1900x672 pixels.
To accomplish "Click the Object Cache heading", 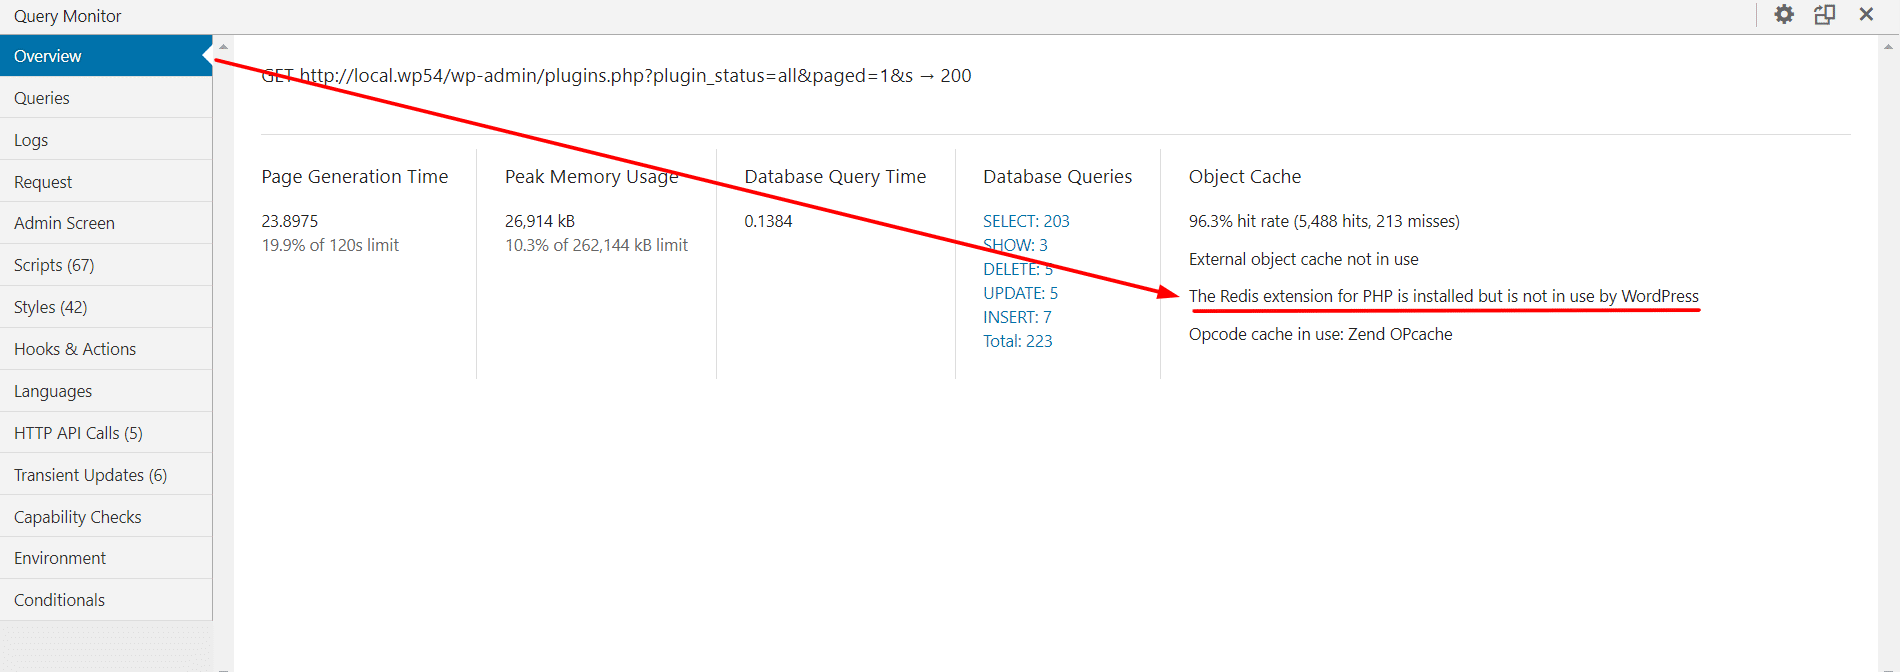I will [x=1245, y=177].
